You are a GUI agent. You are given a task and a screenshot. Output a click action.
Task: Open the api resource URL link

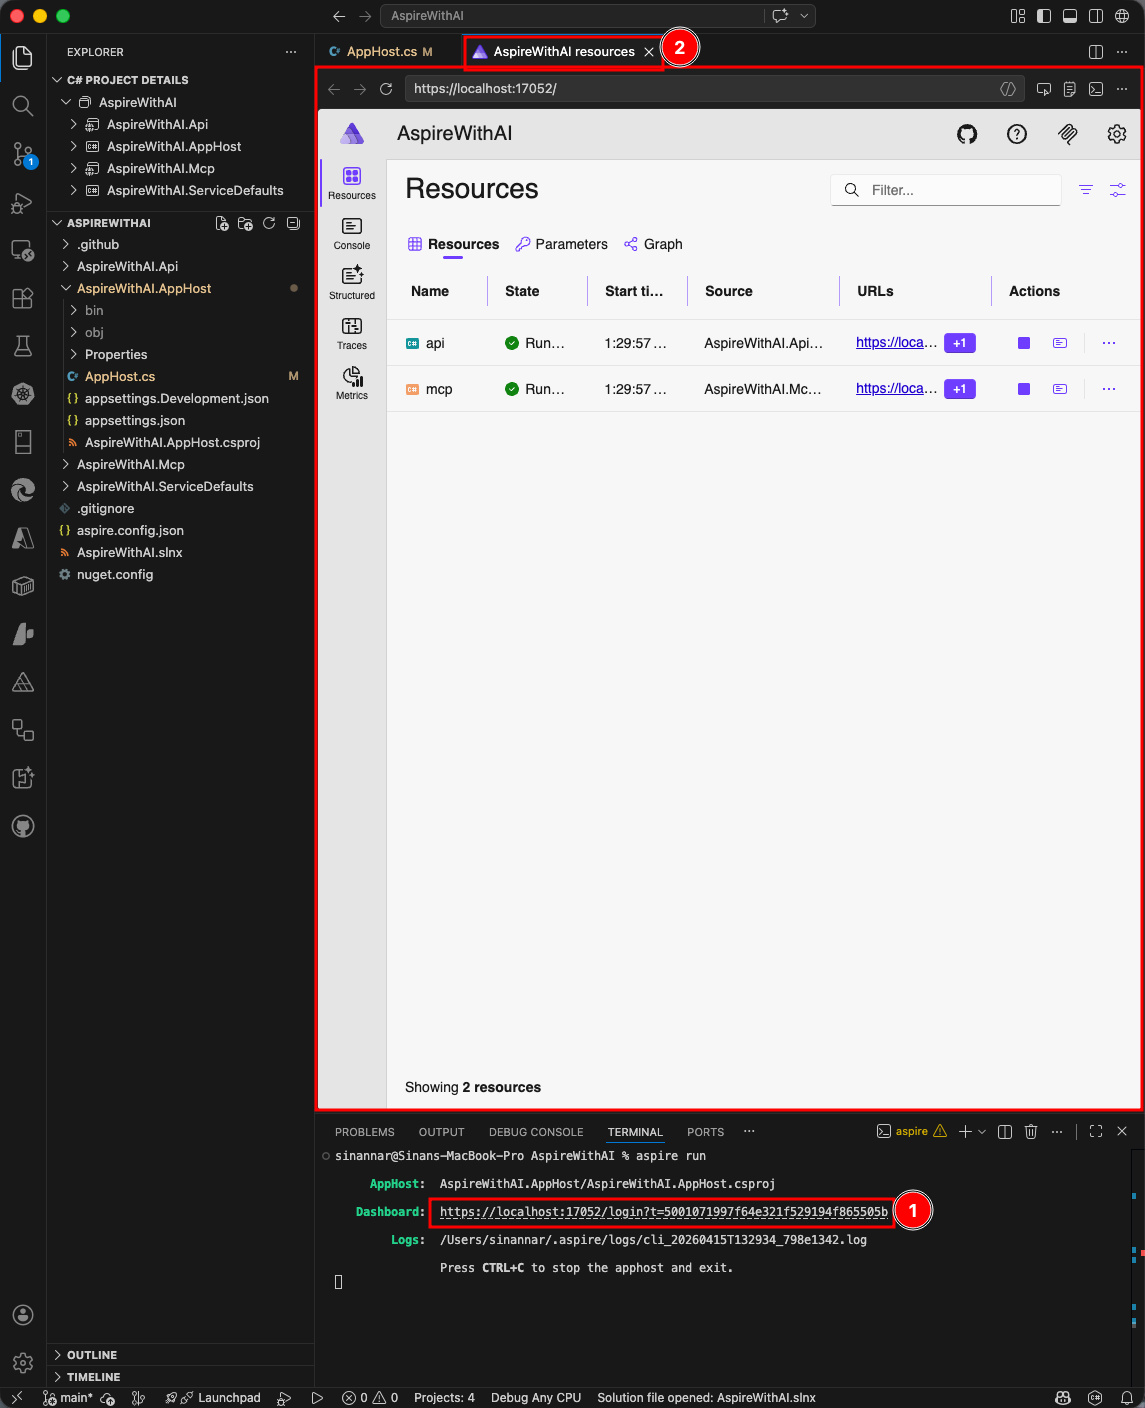tap(896, 343)
